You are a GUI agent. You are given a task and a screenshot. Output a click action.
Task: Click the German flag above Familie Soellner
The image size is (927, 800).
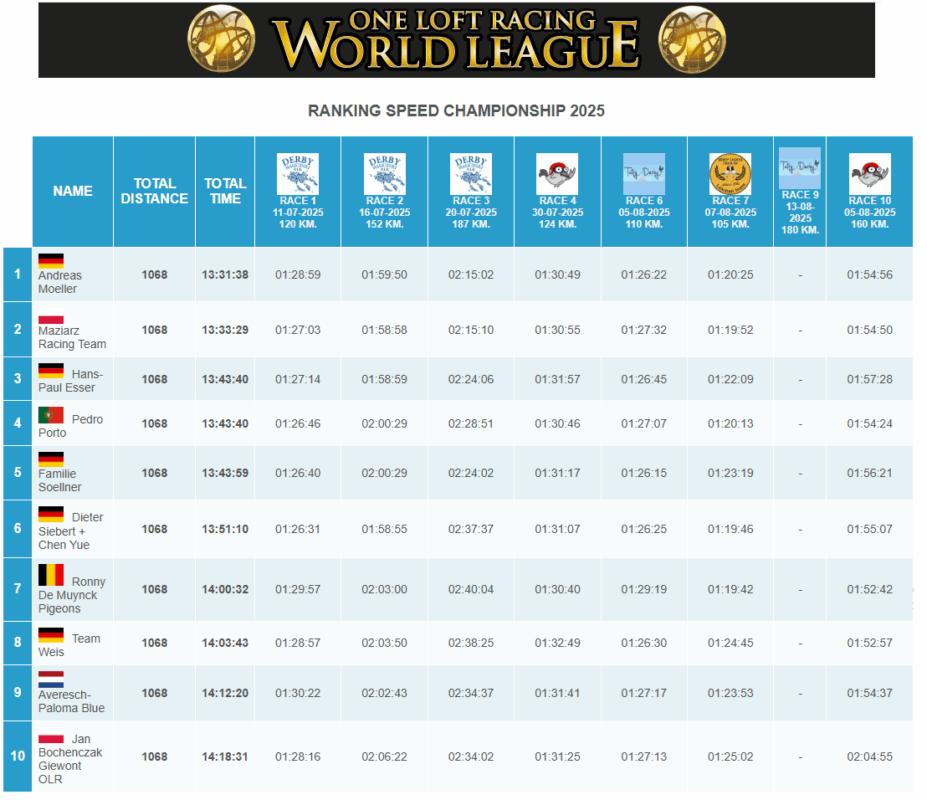[51, 459]
